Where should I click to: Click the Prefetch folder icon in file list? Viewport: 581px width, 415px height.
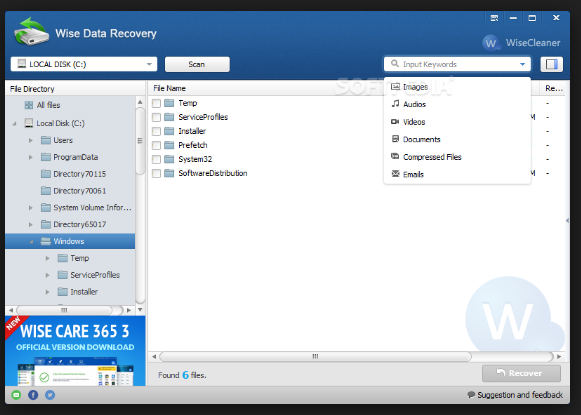(x=169, y=145)
